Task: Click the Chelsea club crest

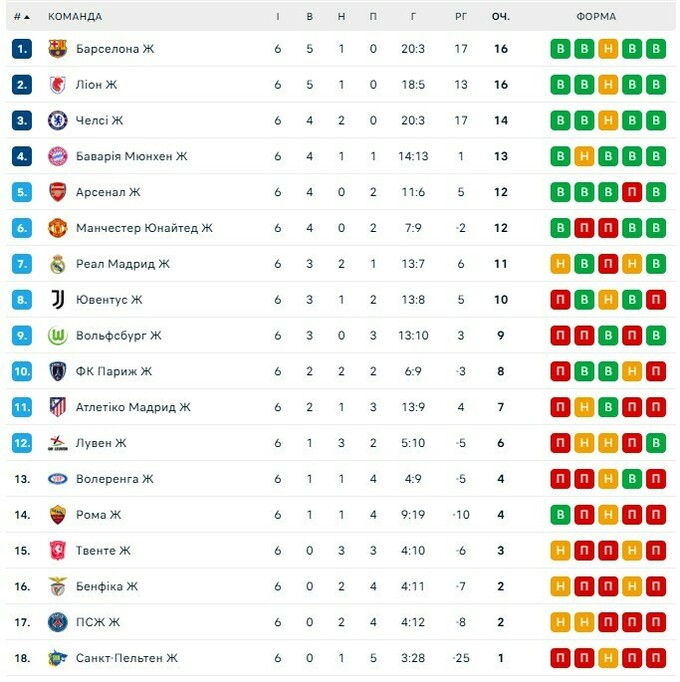Action: (x=57, y=121)
